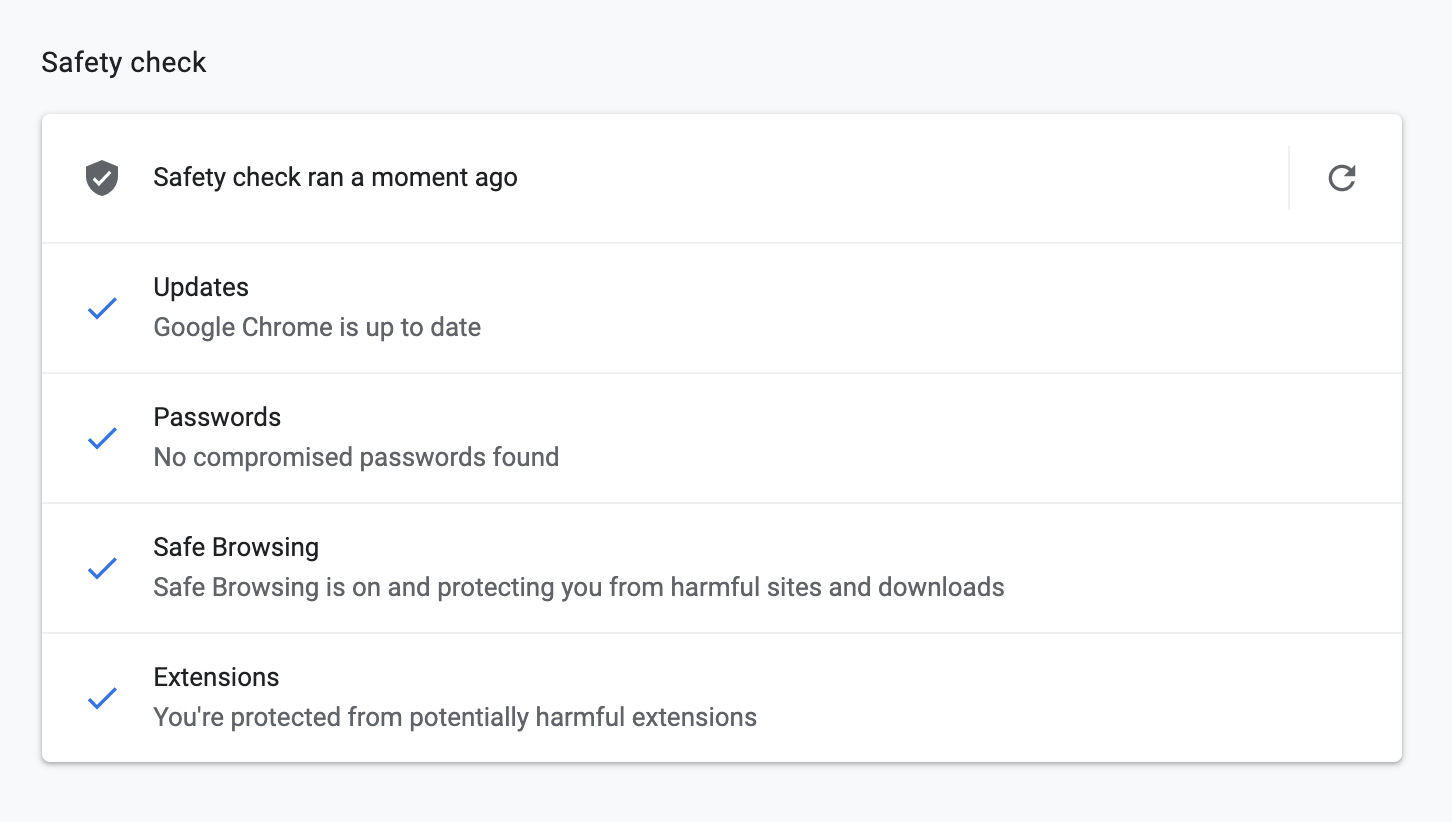
Task: Click the blue checkmark beside Extensions
Action: [x=102, y=698]
